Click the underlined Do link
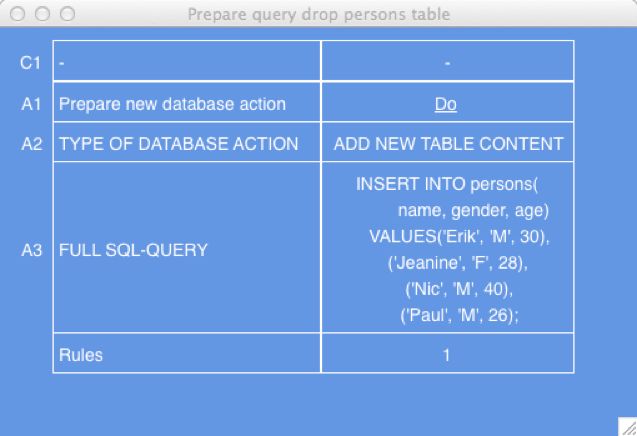The width and height of the screenshot is (637, 436). [x=446, y=104]
